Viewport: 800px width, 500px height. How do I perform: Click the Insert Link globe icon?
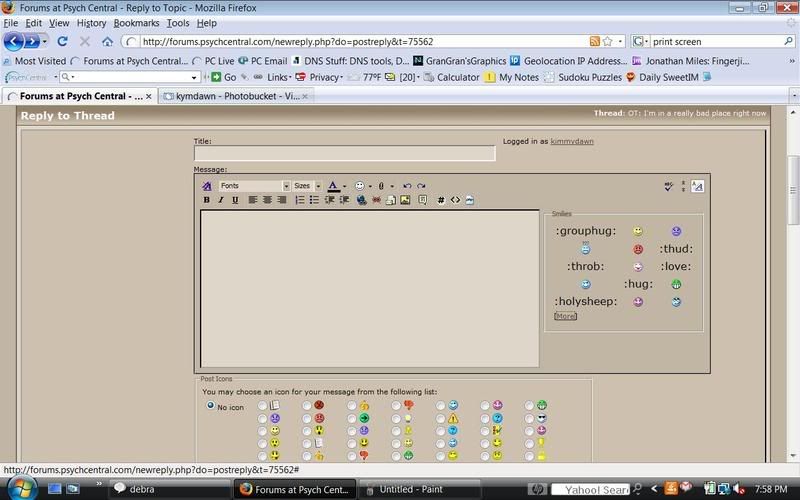361,200
